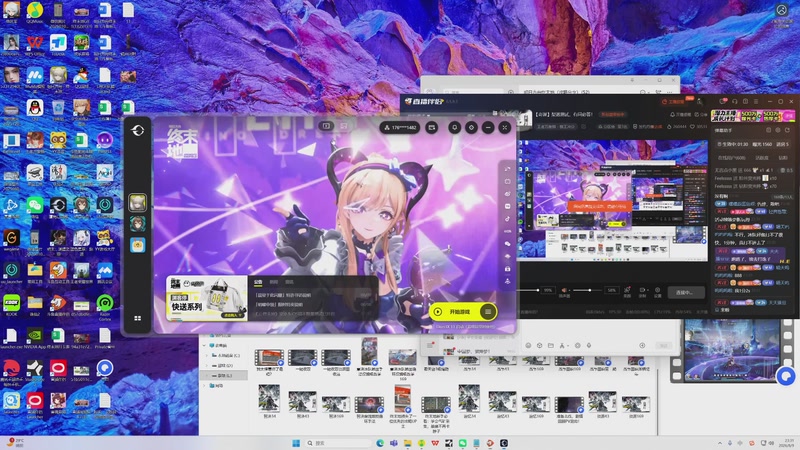The image size is (800, 450).
Task: Open the Weibo link in launcher social strip
Action: pos(508,194)
